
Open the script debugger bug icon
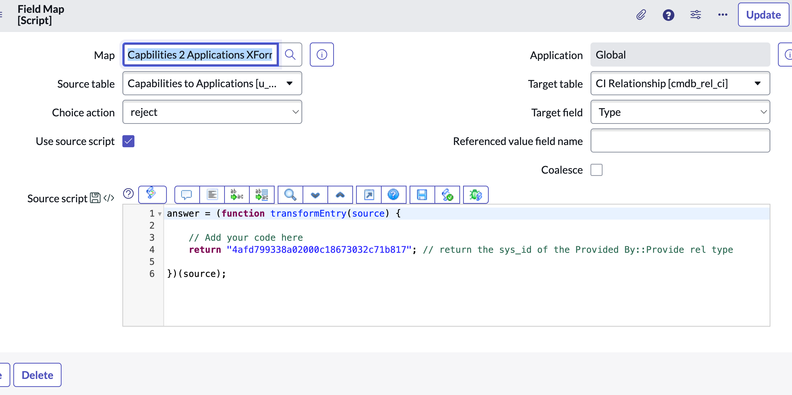click(x=476, y=194)
